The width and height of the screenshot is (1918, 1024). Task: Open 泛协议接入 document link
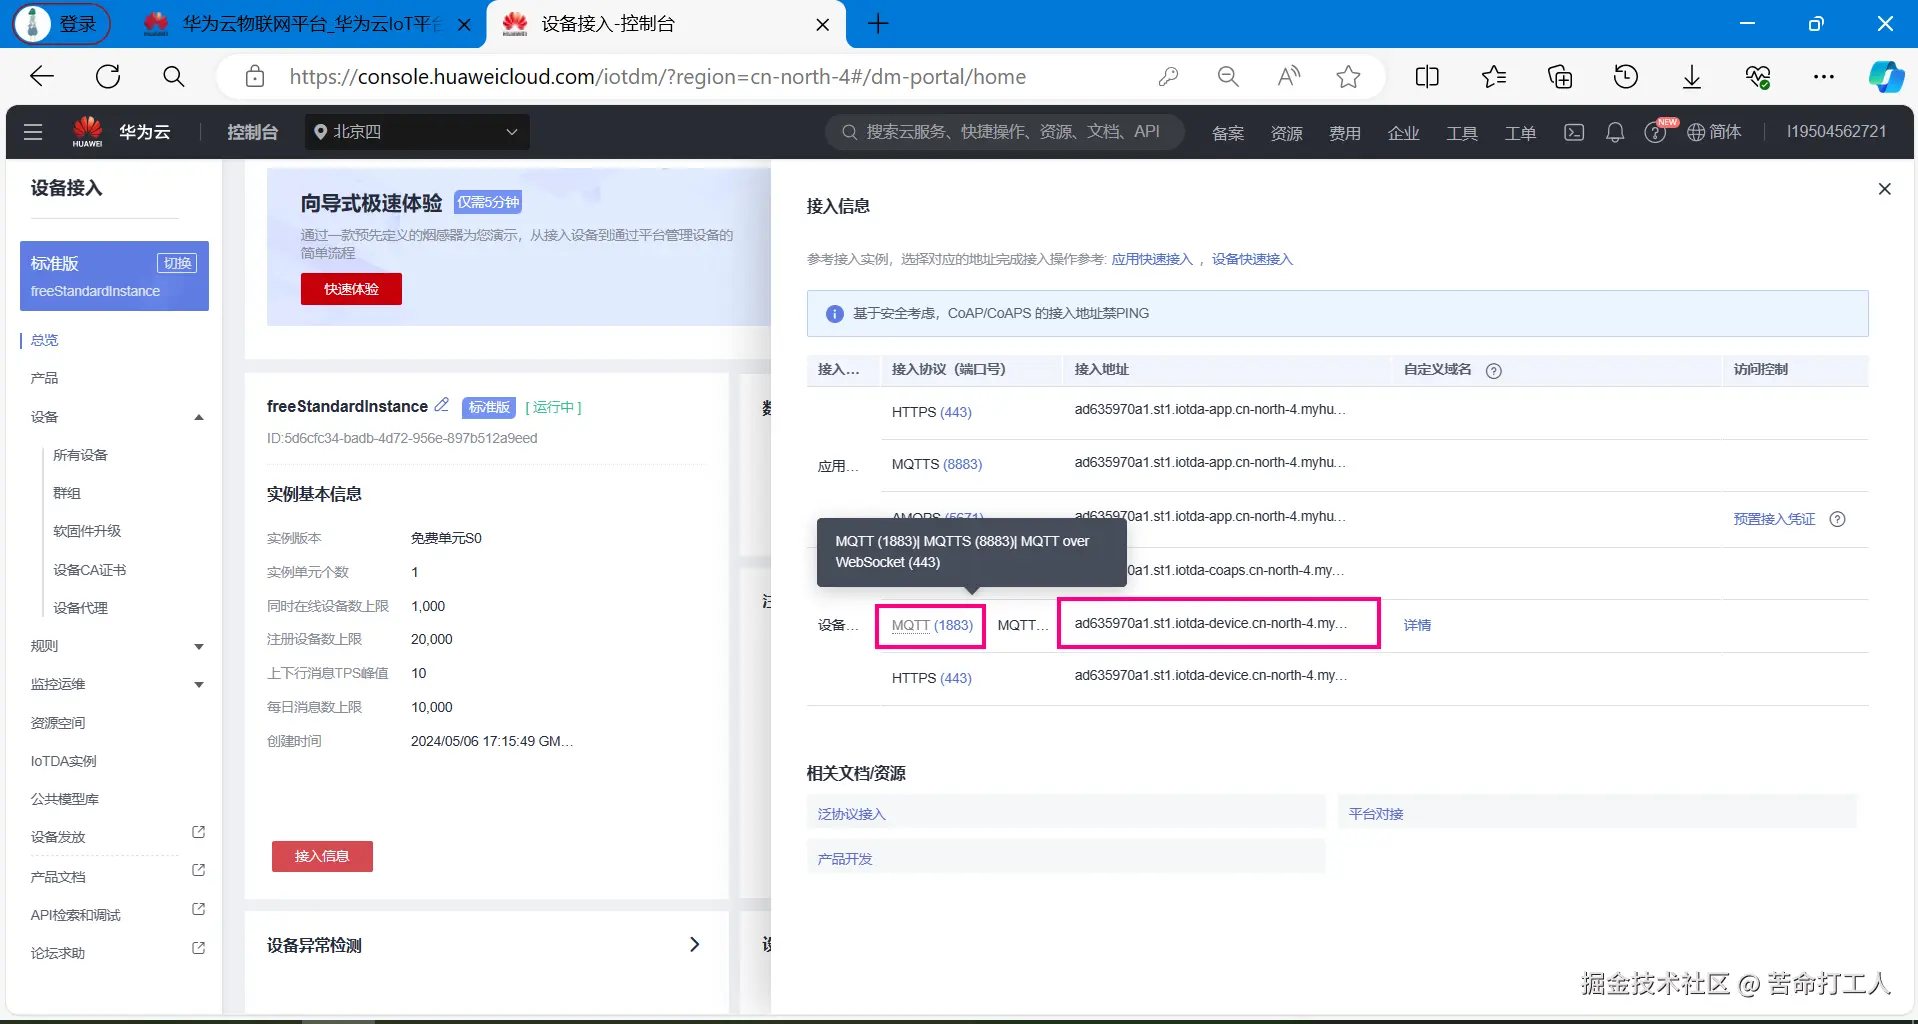(x=852, y=814)
